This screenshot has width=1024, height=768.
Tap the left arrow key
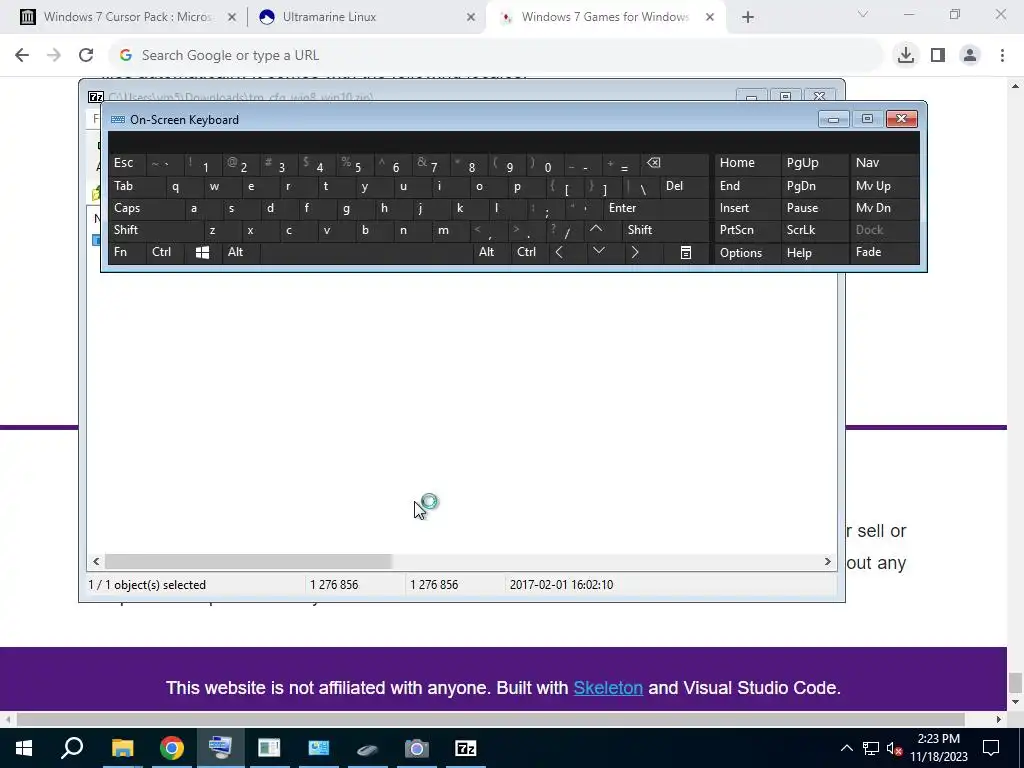pyautogui.click(x=559, y=252)
